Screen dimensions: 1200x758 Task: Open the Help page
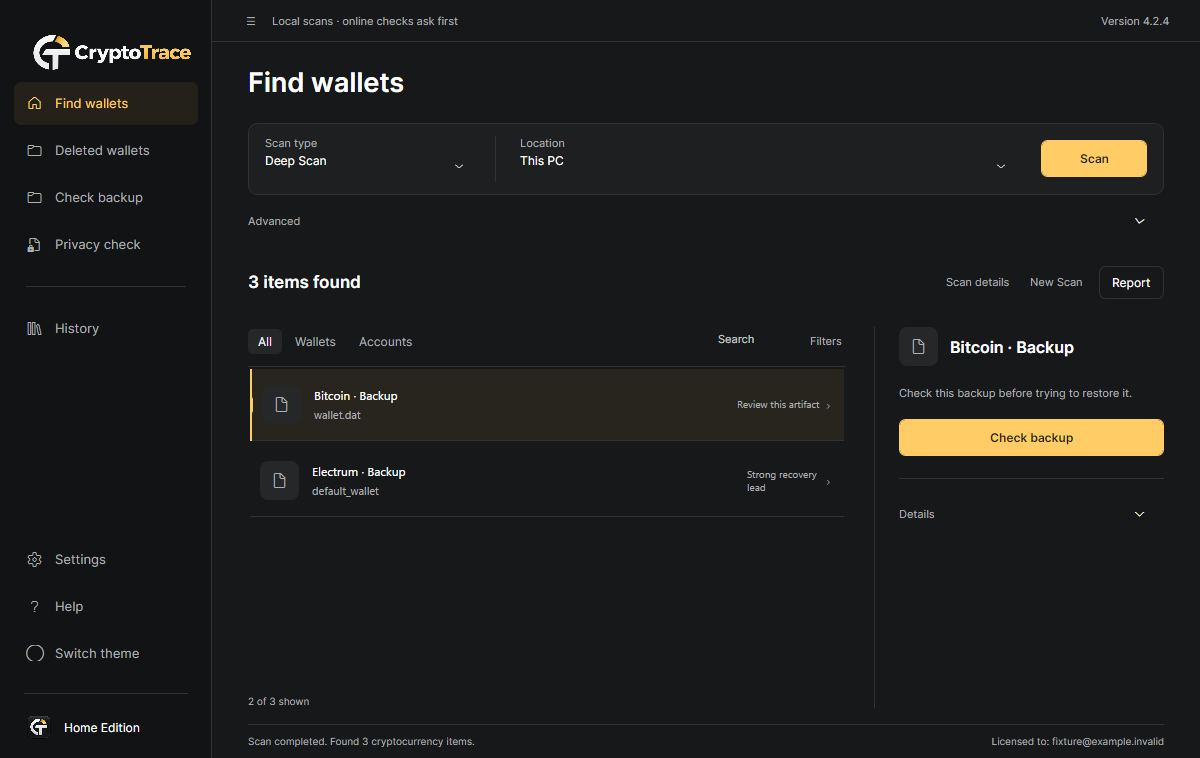[106, 606]
